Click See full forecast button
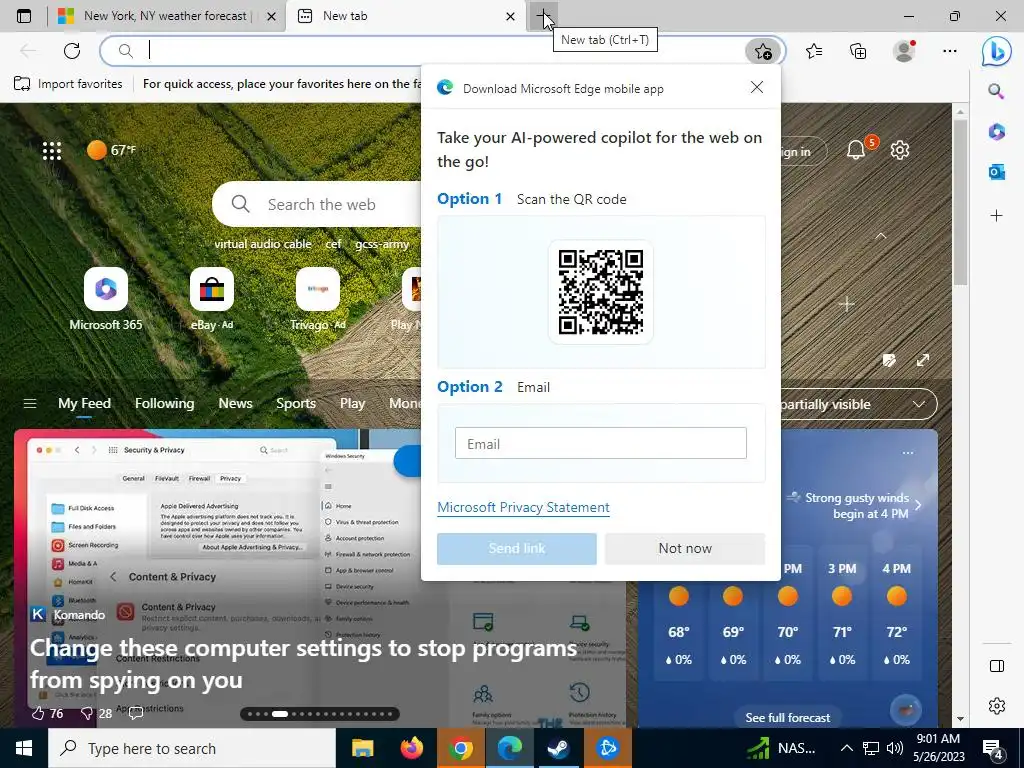 tap(788, 717)
